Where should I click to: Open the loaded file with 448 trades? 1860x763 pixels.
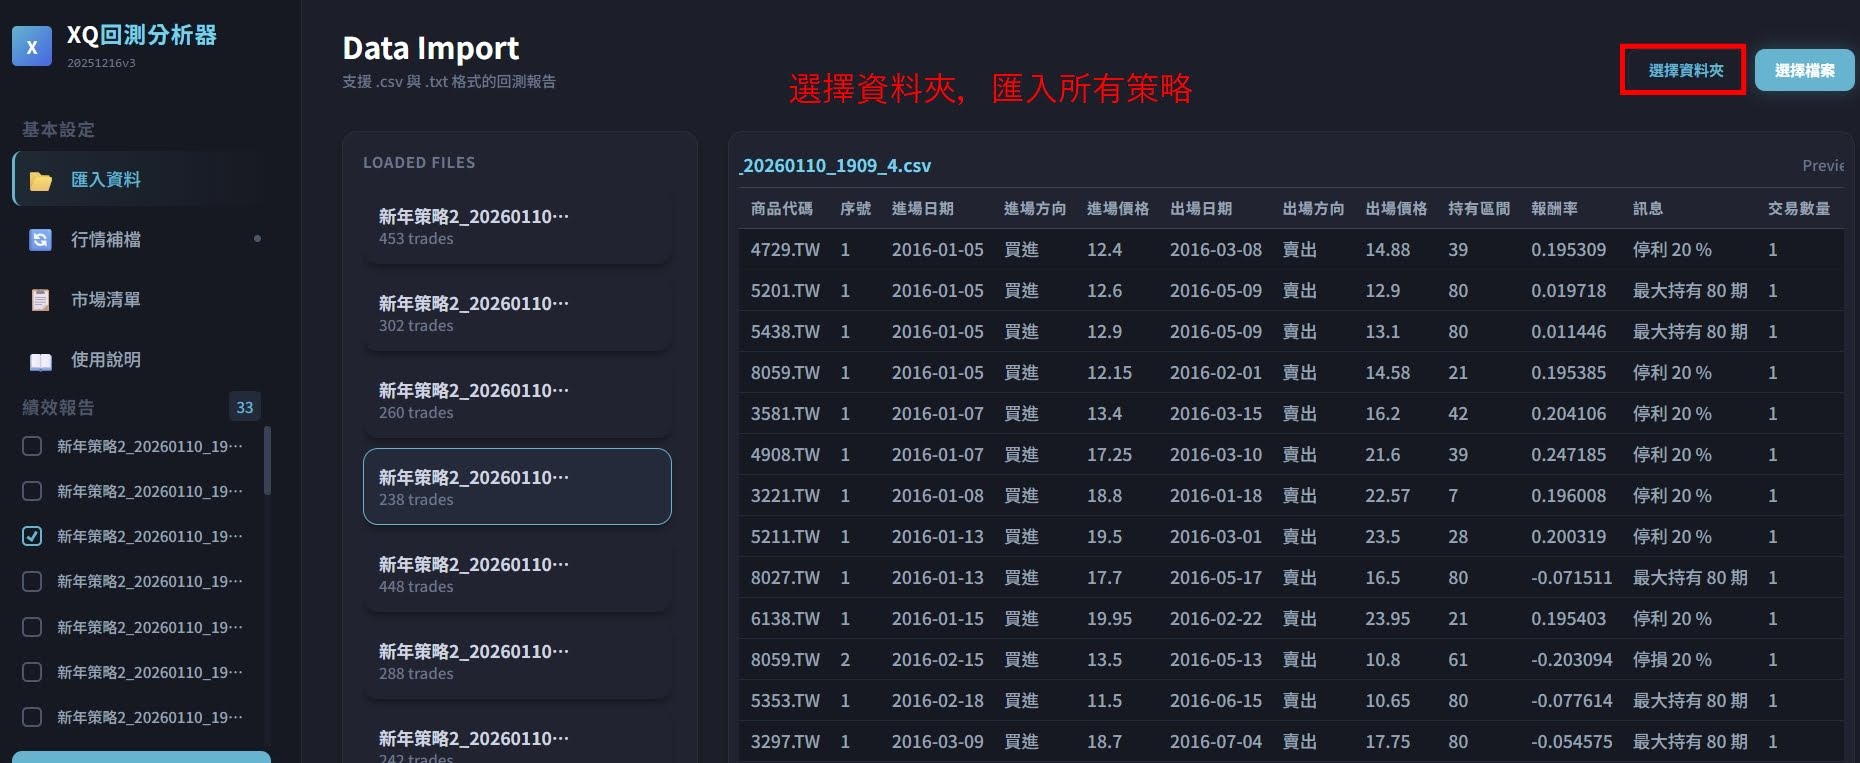coord(517,574)
